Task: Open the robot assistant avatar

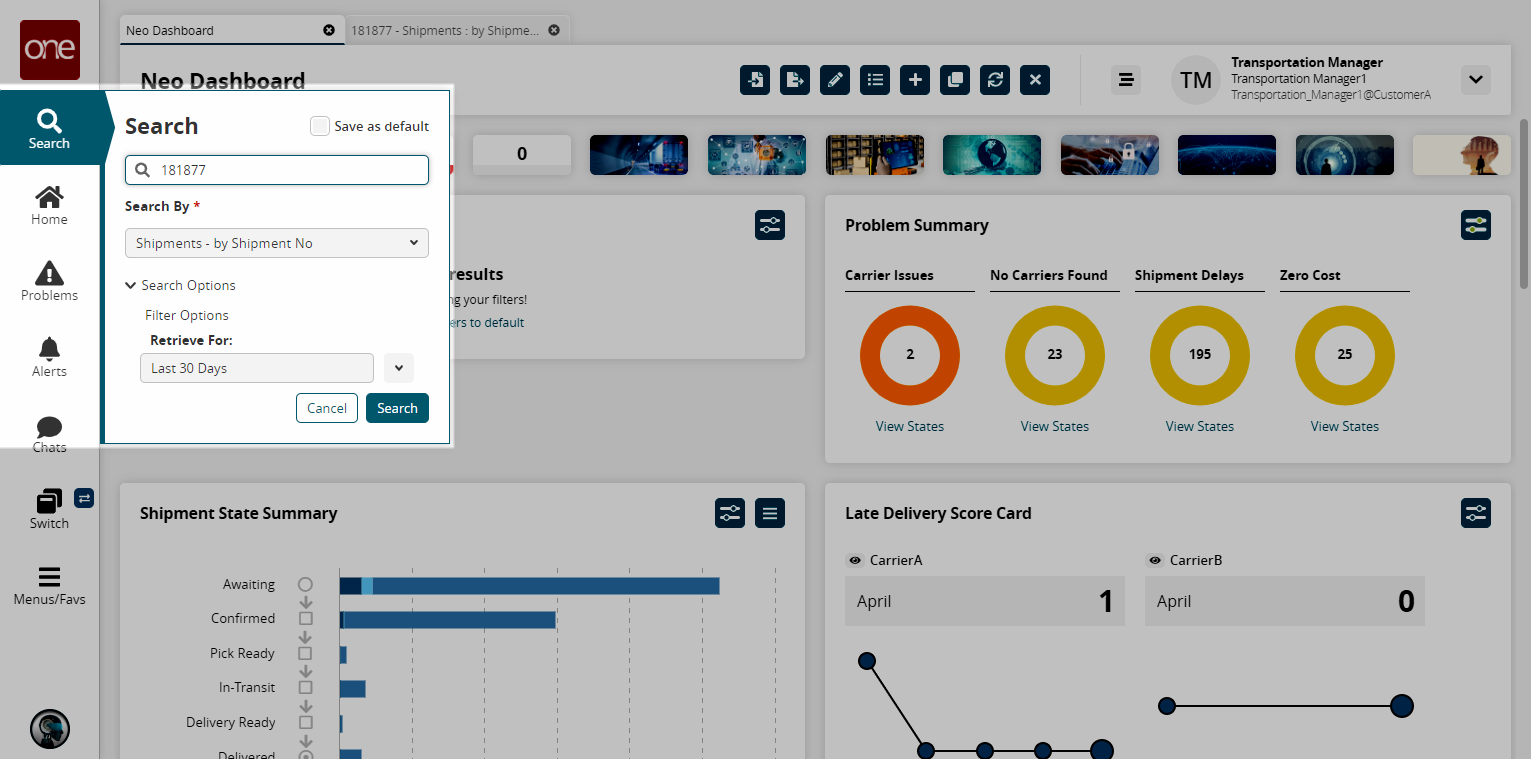Action: pos(49,729)
